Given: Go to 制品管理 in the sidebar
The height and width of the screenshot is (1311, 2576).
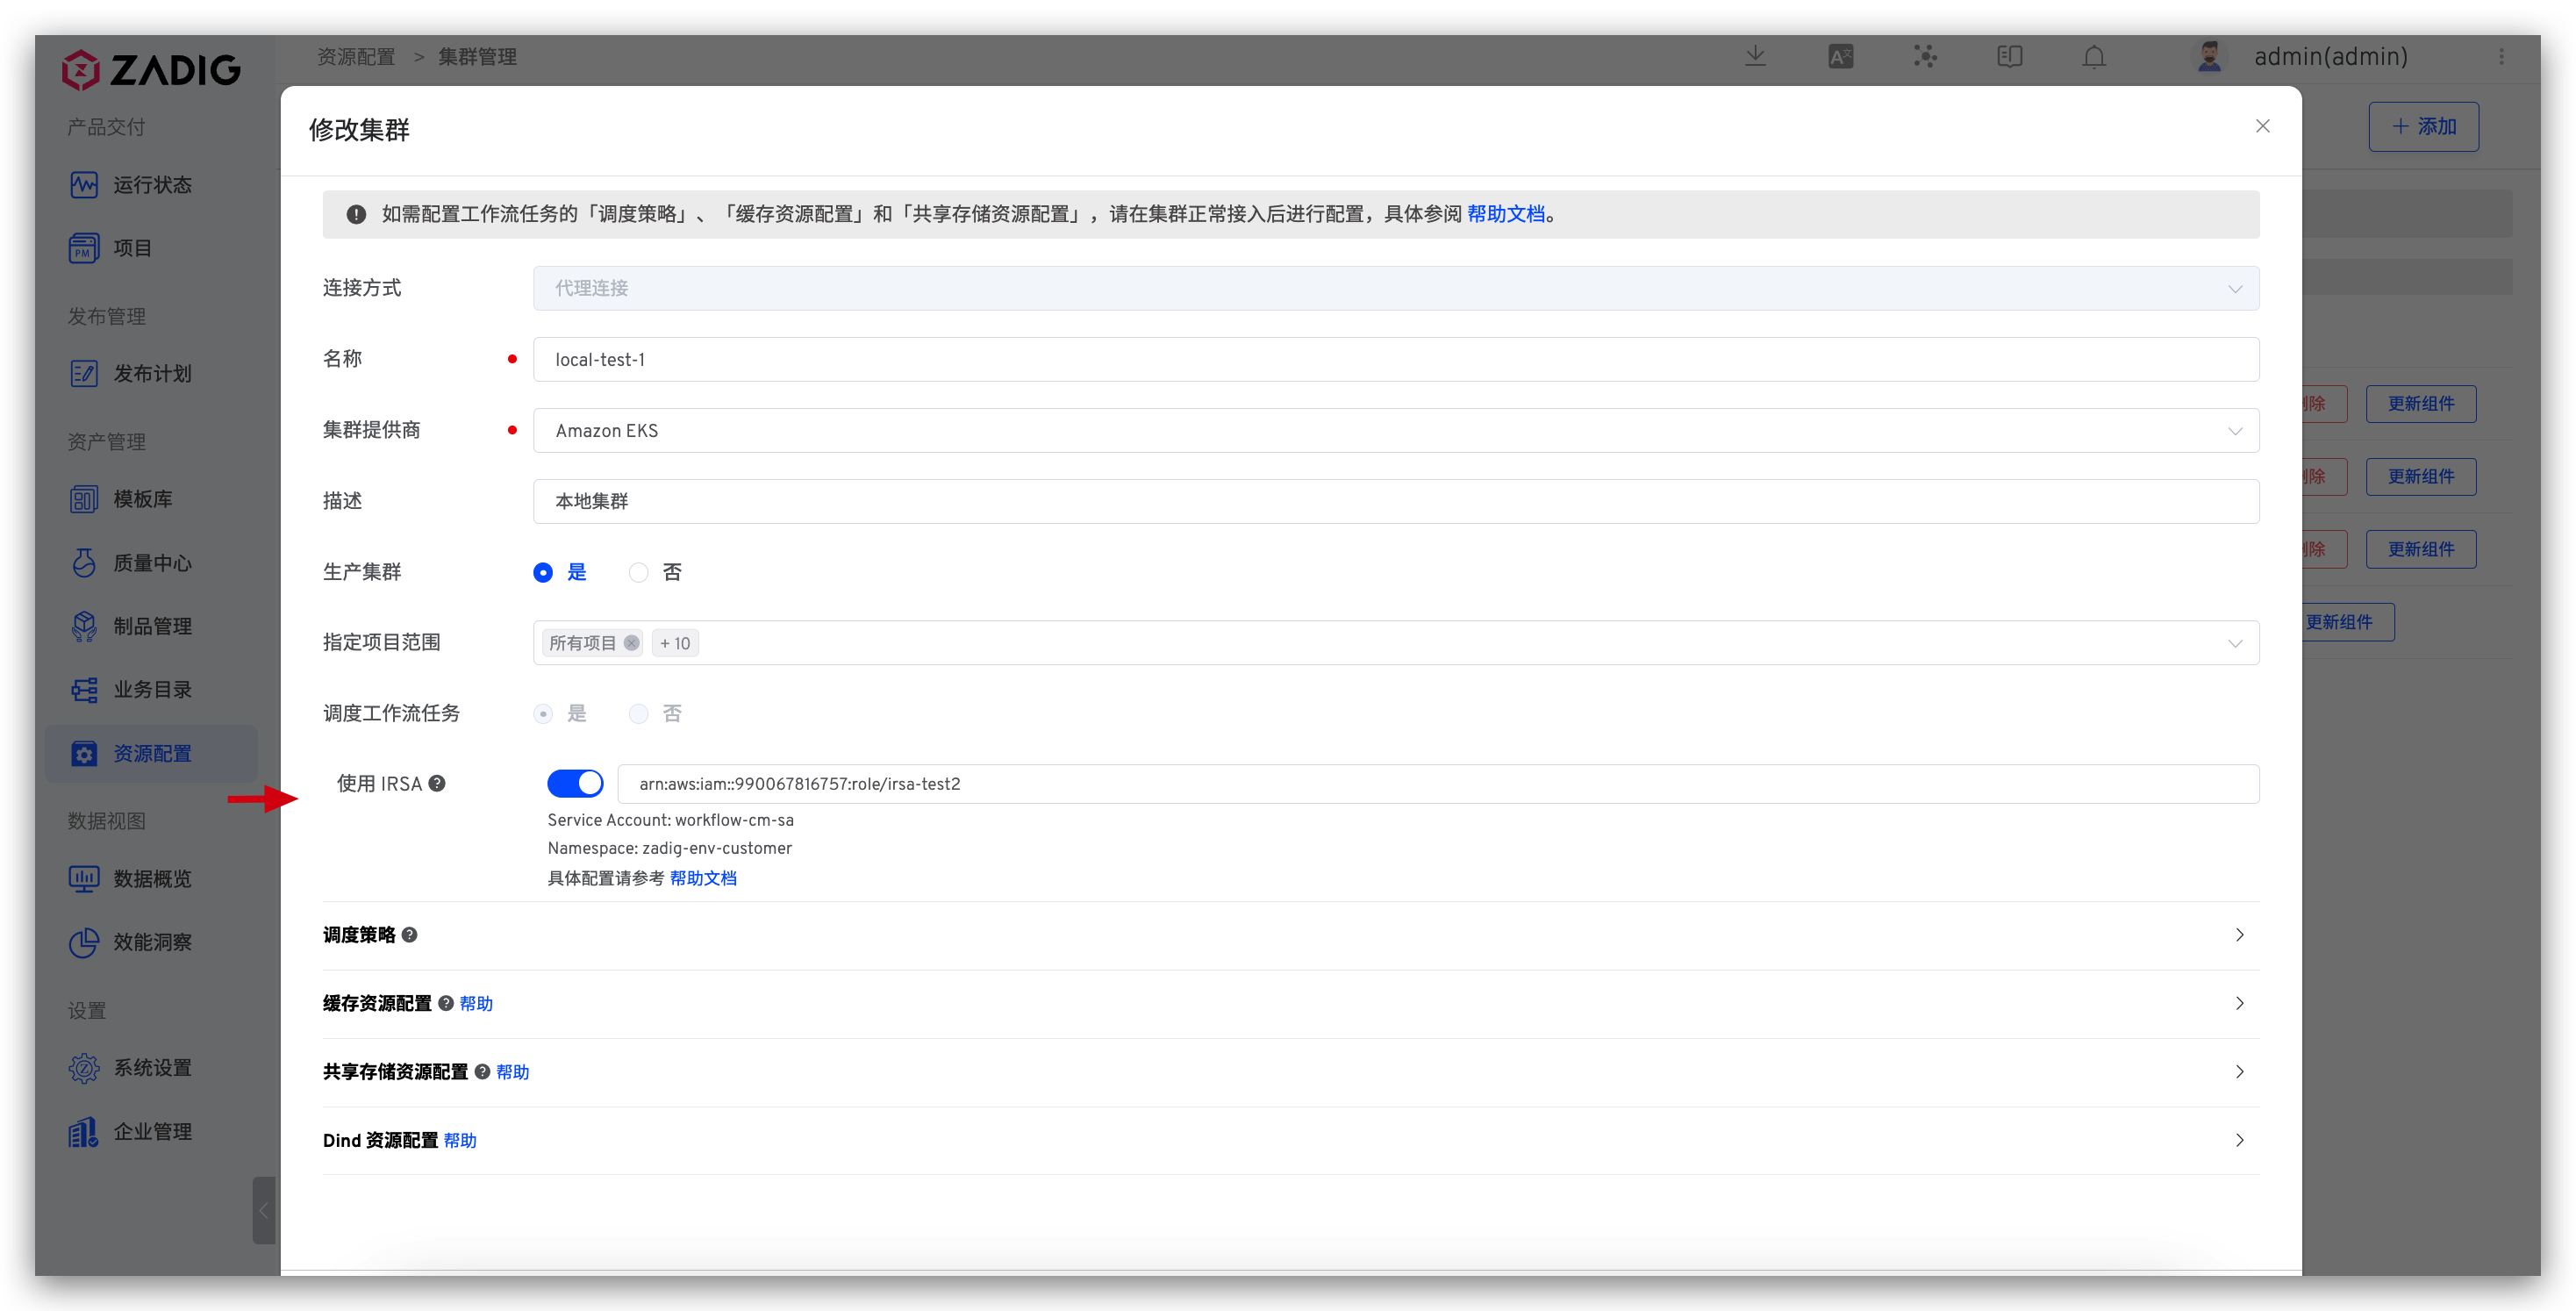Looking at the screenshot, I should point(152,626).
